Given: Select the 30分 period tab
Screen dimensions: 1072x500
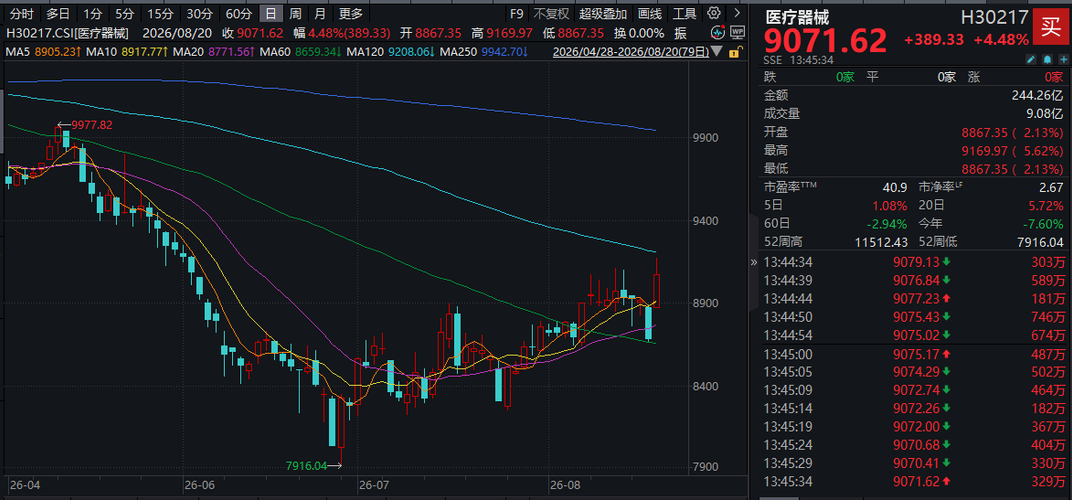Looking at the screenshot, I should click(x=200, y=13).
